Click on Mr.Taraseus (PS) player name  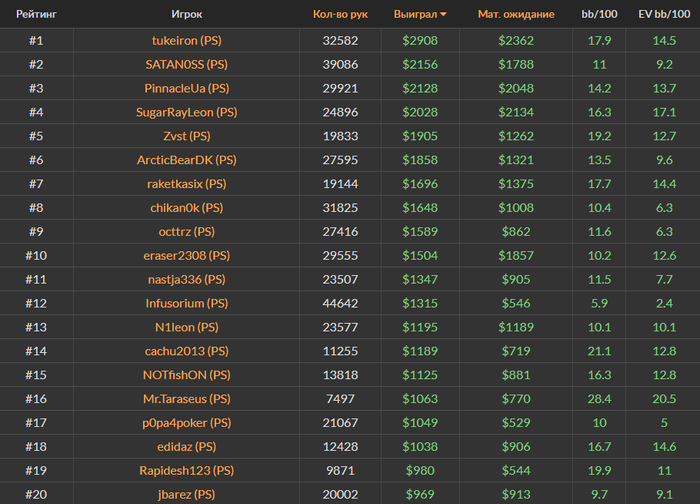[x=187, y=399]
